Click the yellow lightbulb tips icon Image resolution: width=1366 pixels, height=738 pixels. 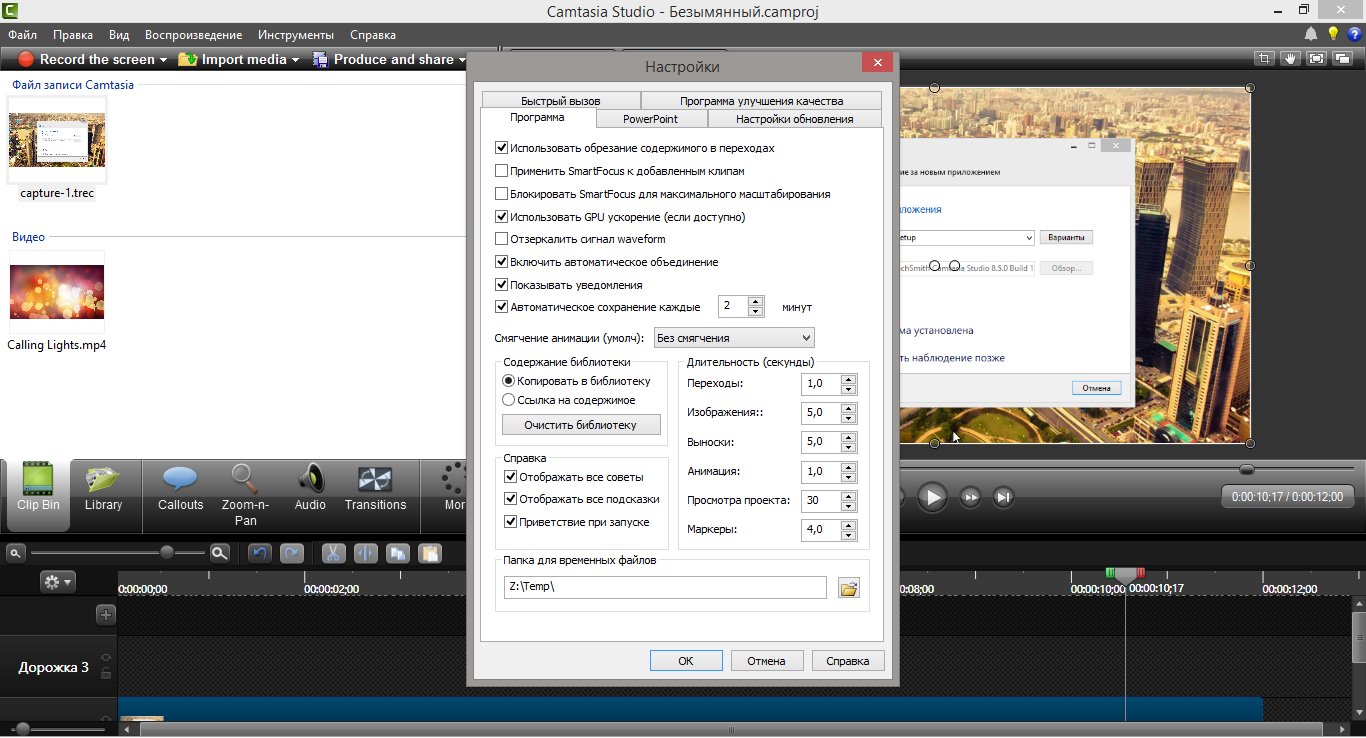pos(1333,34)
